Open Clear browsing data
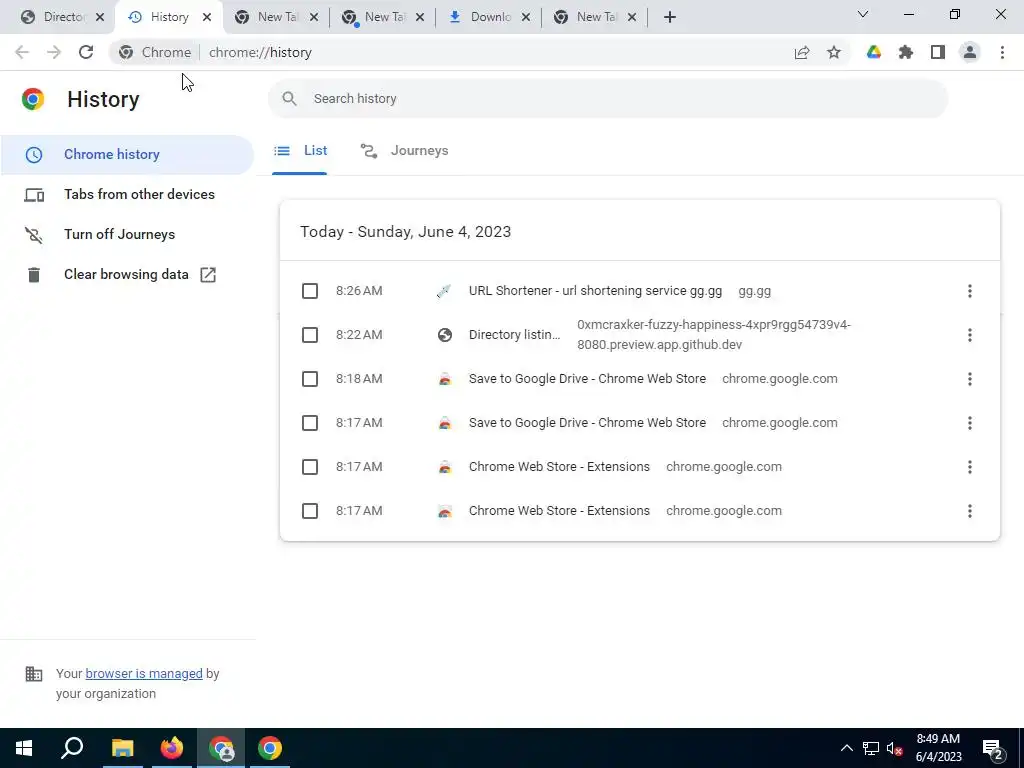1024x768 pixels. (x=127, y=274)
